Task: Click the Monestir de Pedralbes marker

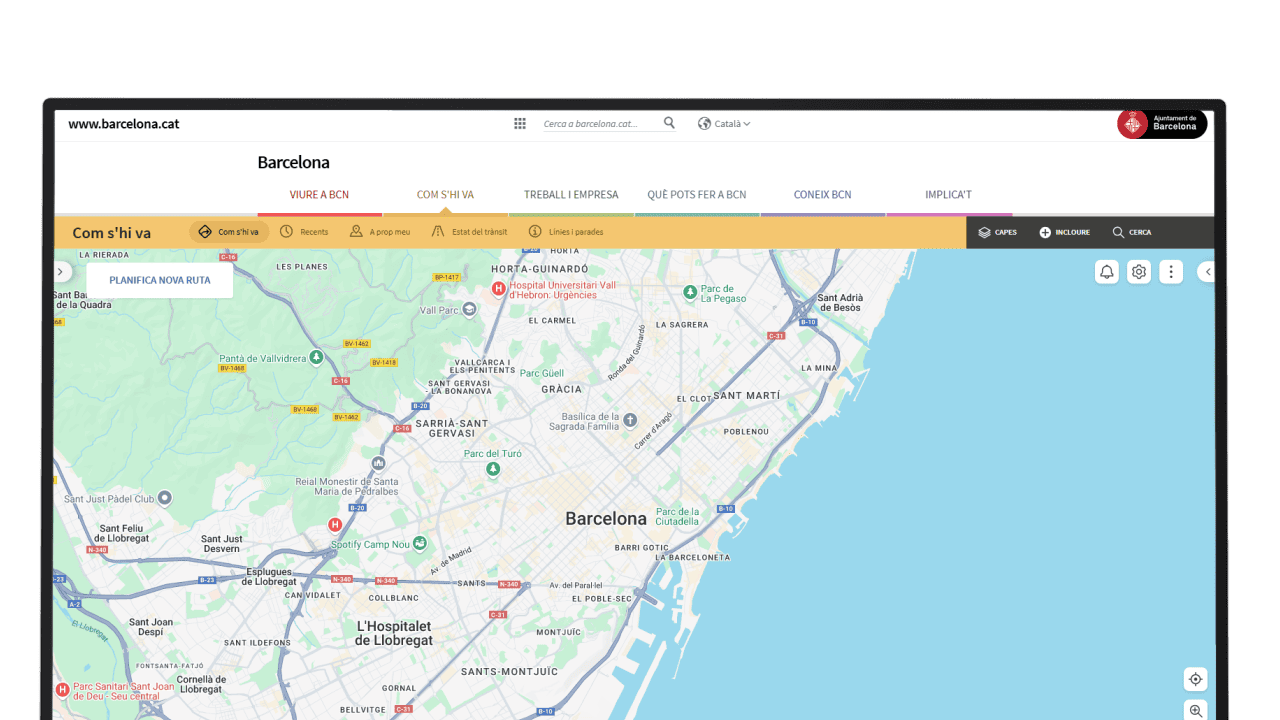Action: [x=378, y=463]
